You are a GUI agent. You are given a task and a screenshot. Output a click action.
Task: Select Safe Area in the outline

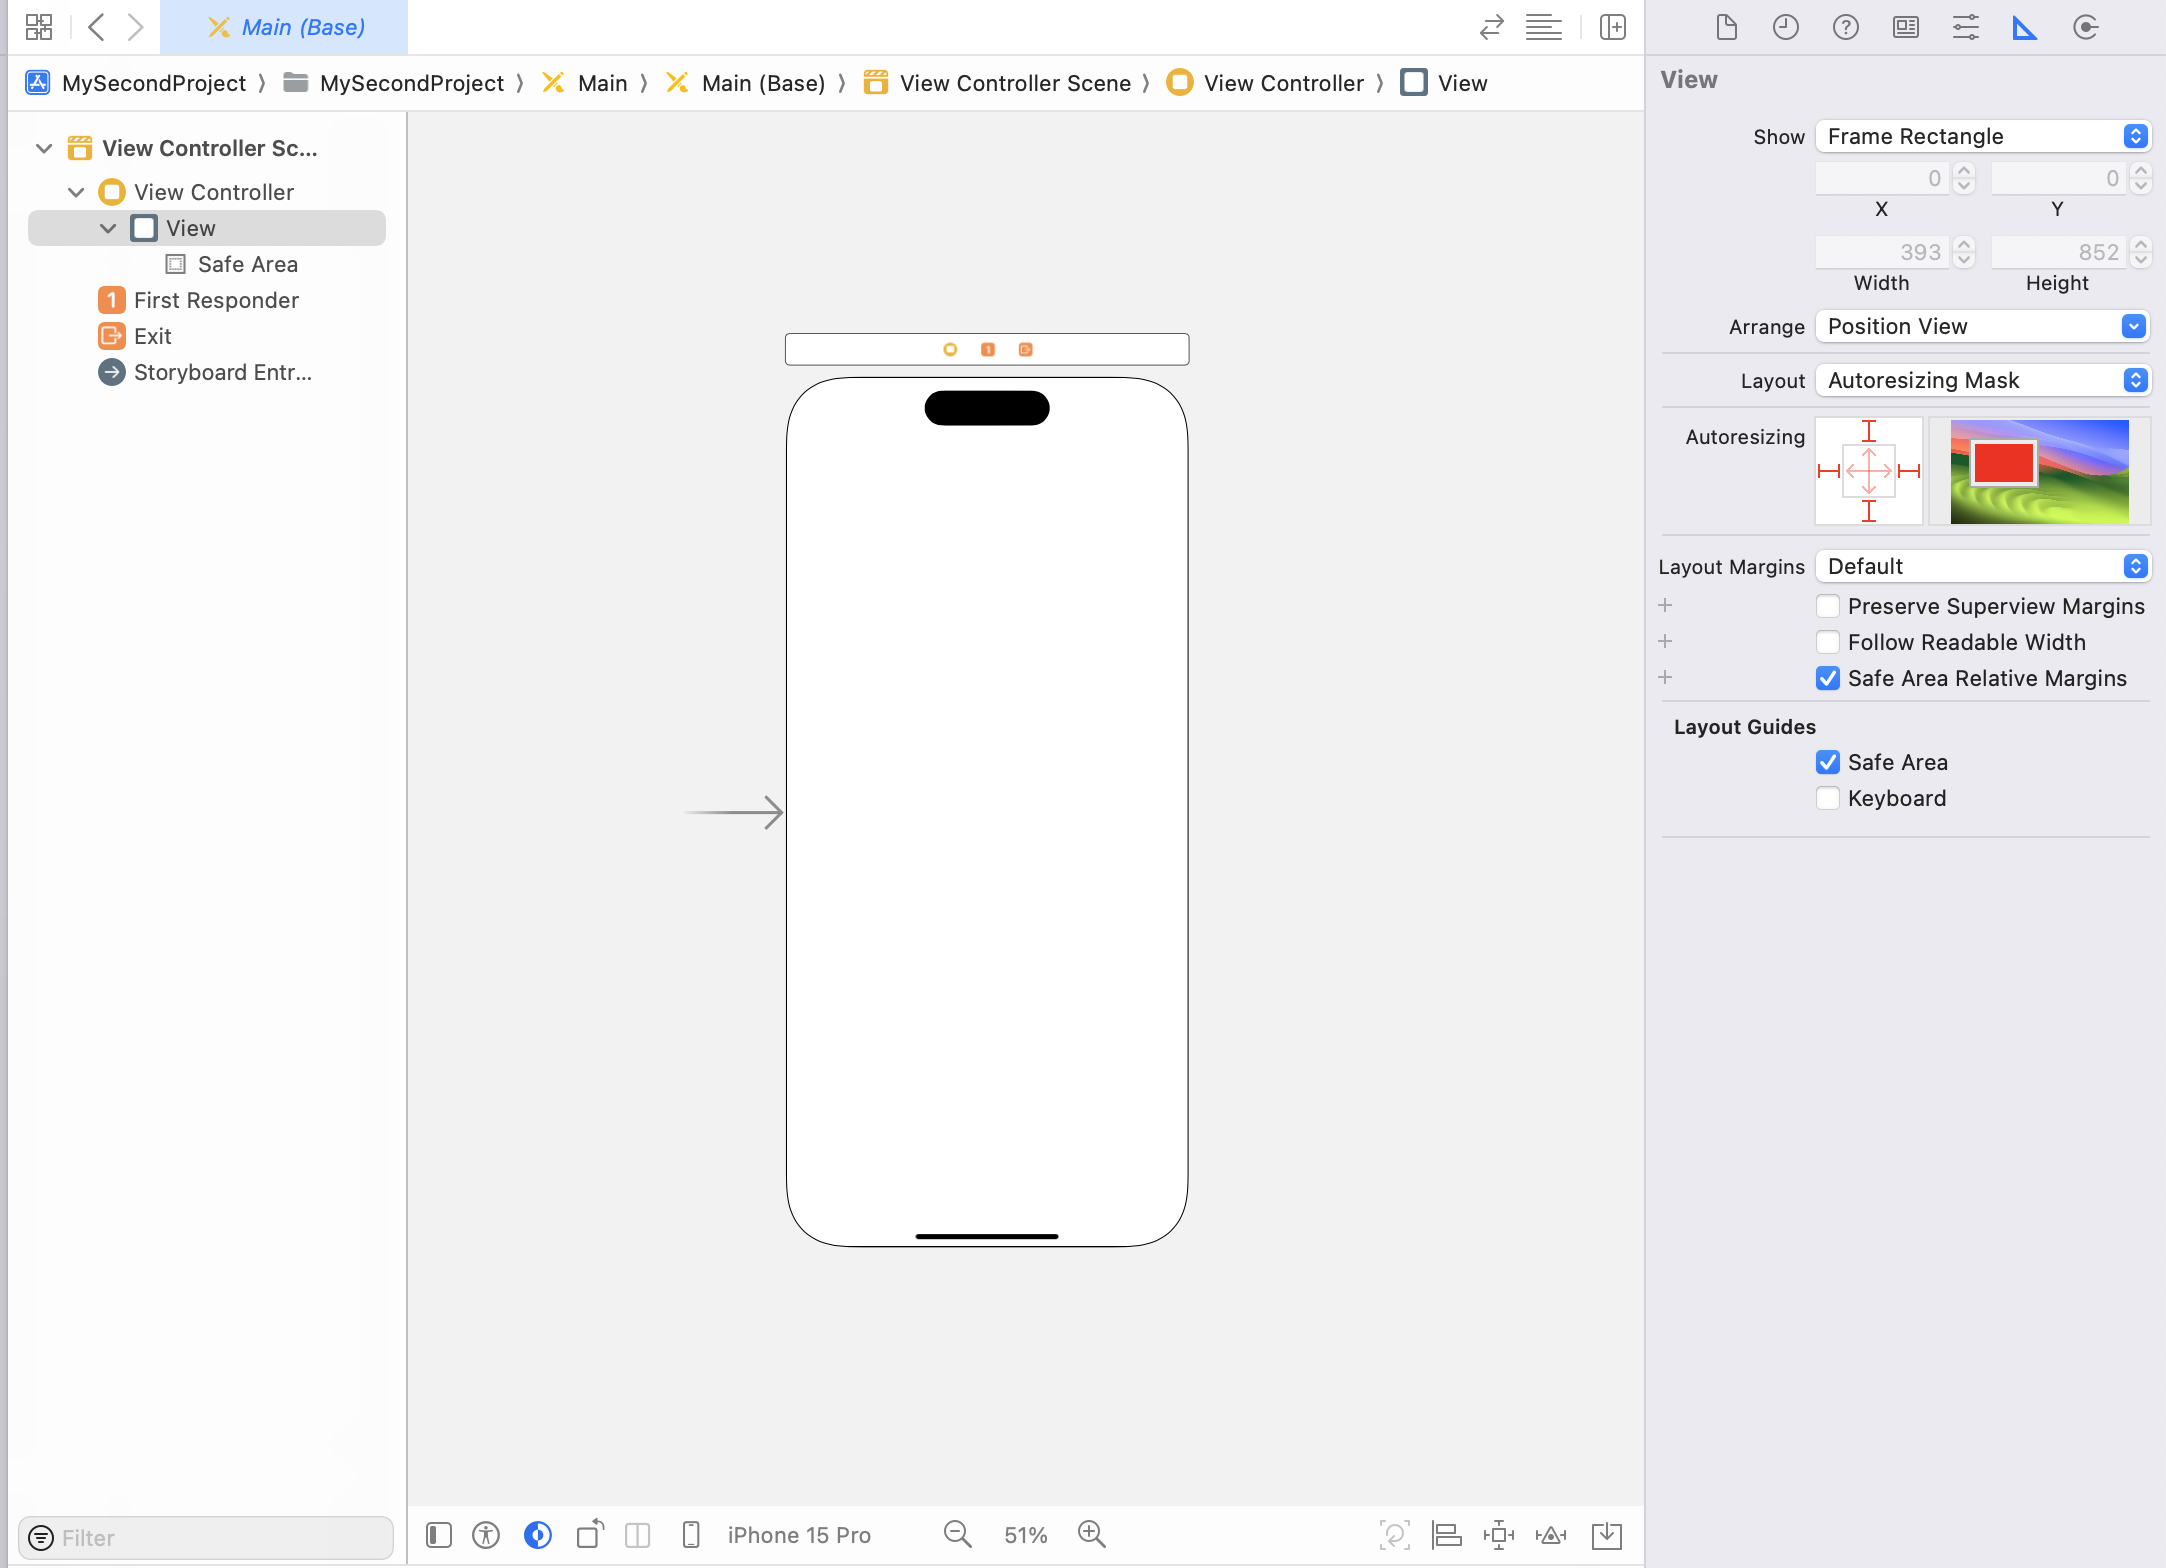click(247, 264)
